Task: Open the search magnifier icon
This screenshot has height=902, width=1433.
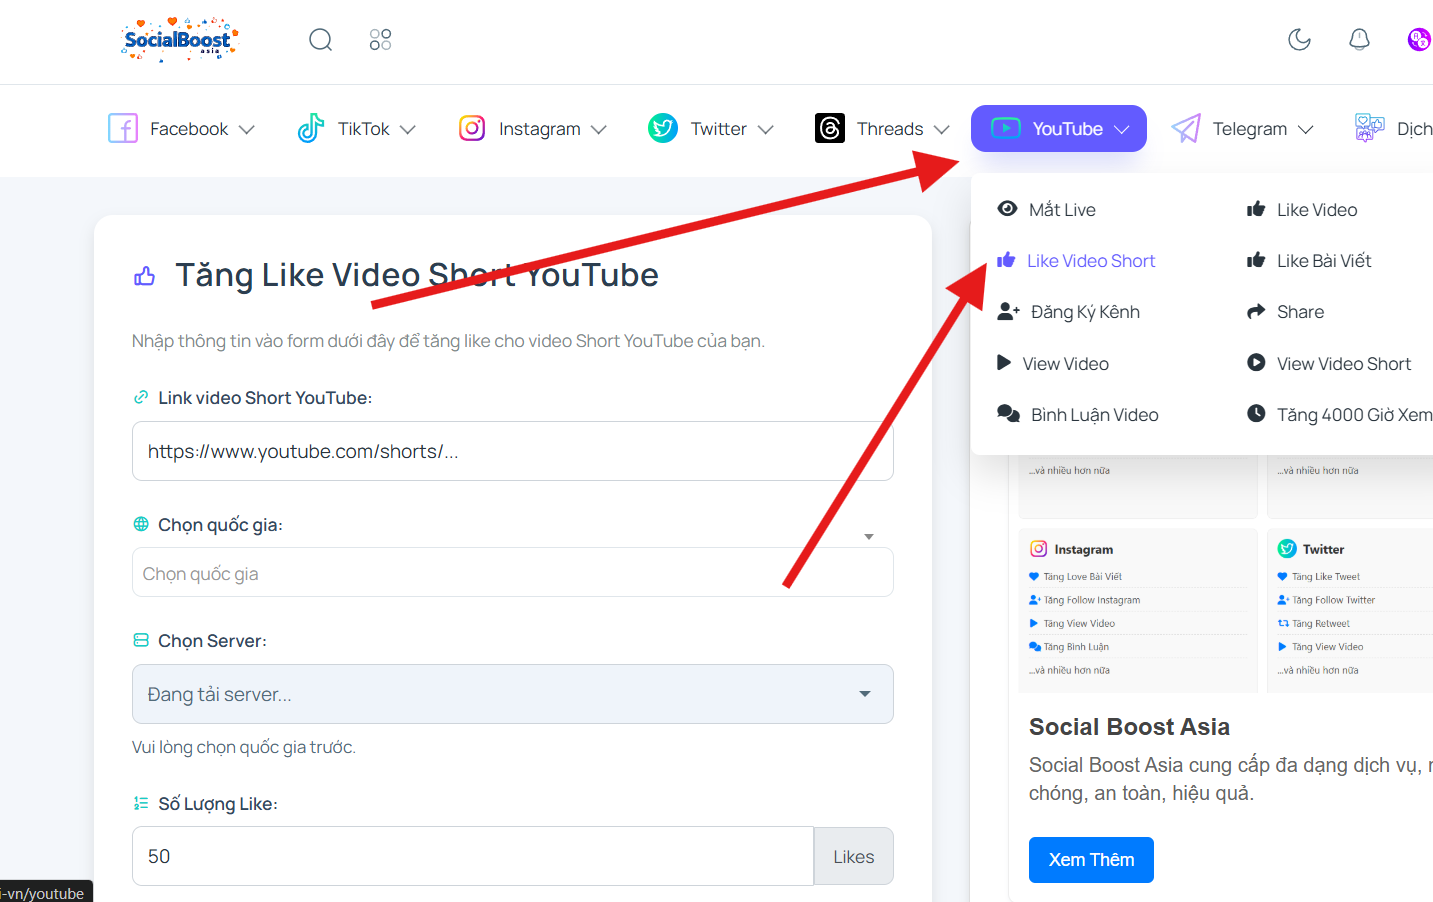Action: 320,40
